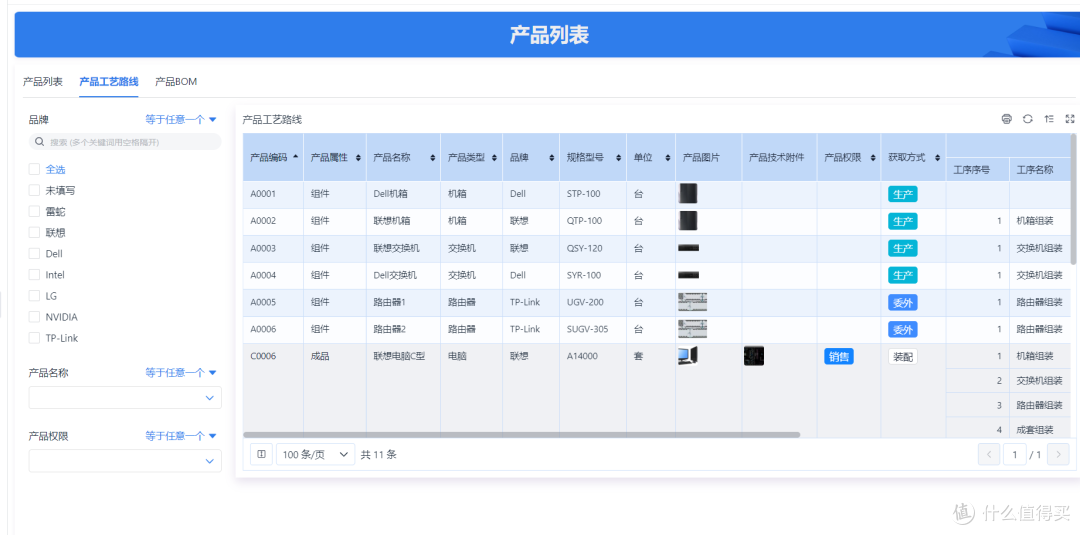Click the 生产 tag for A0001
Screen dimensions: 1080x535
(x=902, y=194)
